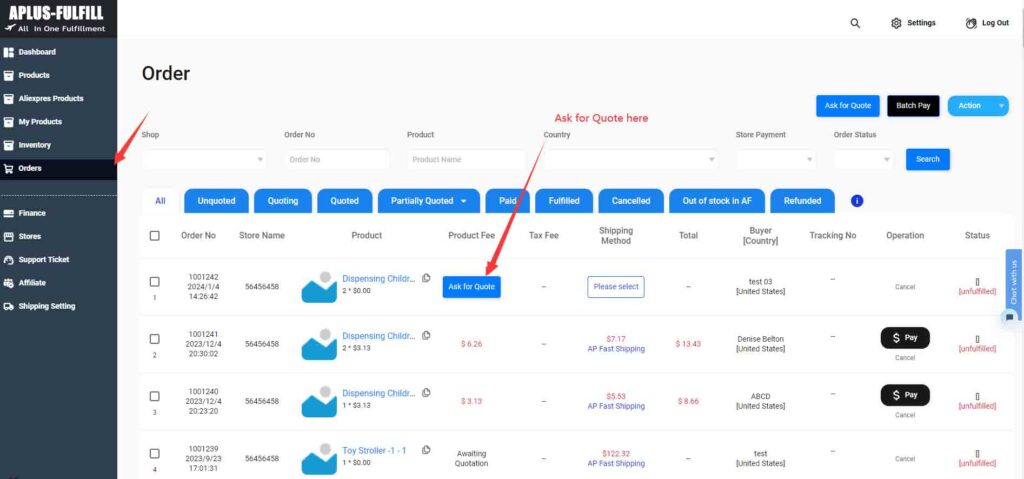Image resolution: width=1024 pixels, height=479 pixels.
Task: Expand the Action dropdown button
Action: click(x=977, y=106)
